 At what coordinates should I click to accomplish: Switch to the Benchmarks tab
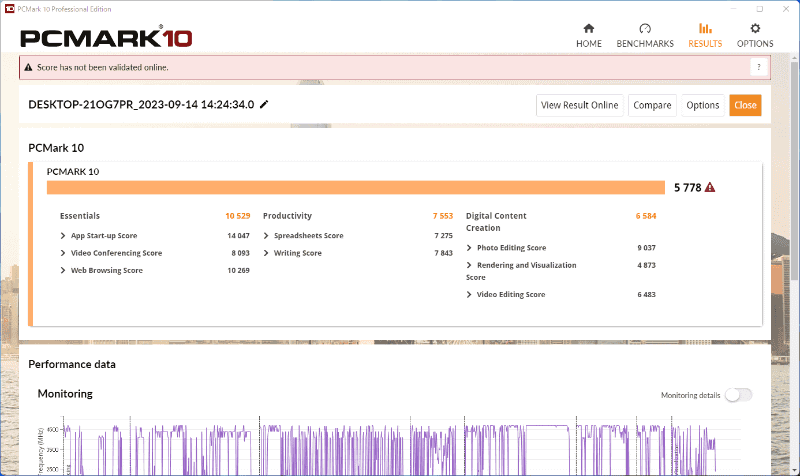(x=645, y=36)
